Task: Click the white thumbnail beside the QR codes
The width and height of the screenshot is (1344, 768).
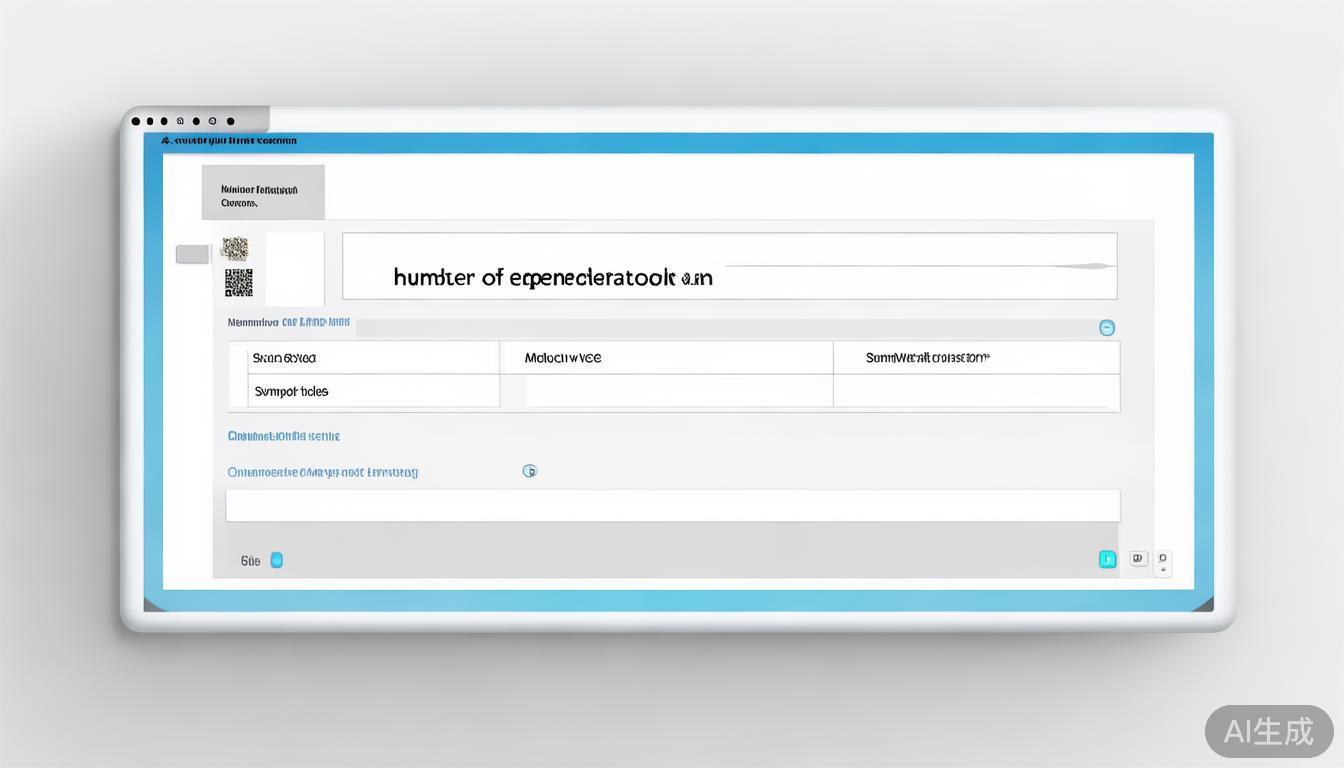Action: [294, 269]
